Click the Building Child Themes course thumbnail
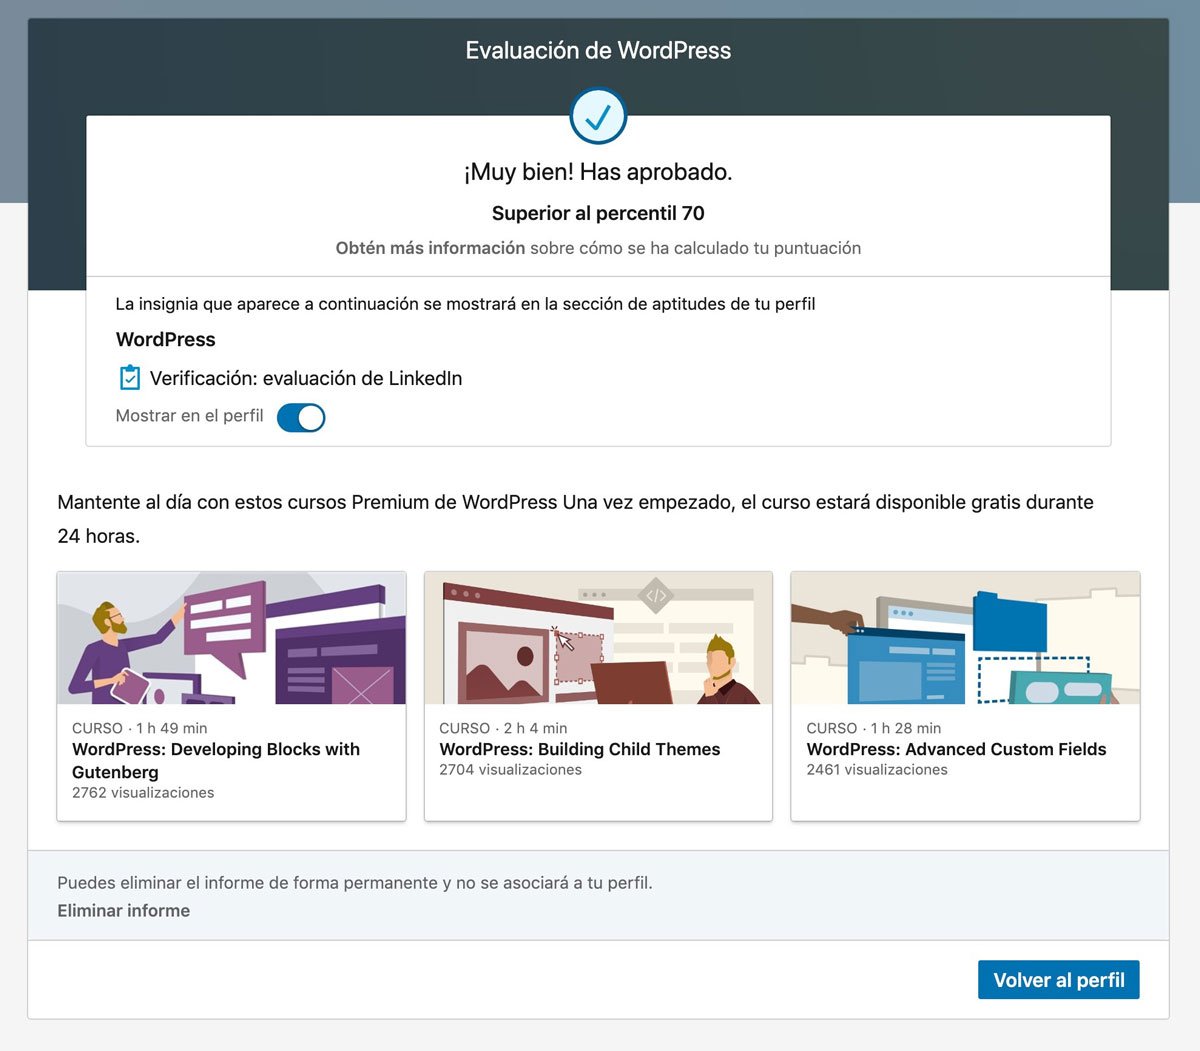The height and width of the screenshot is (1051, 1200). tap(598, 639)
